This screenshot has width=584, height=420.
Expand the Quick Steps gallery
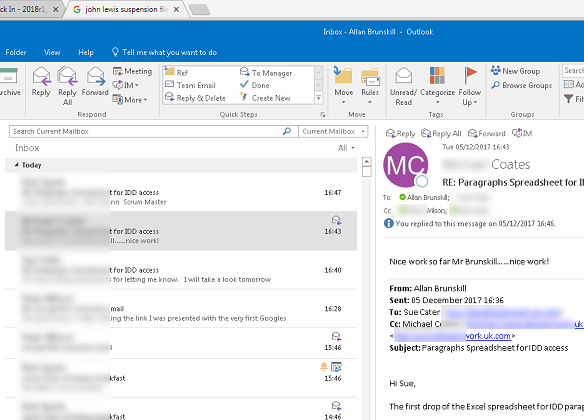point(318,98)
